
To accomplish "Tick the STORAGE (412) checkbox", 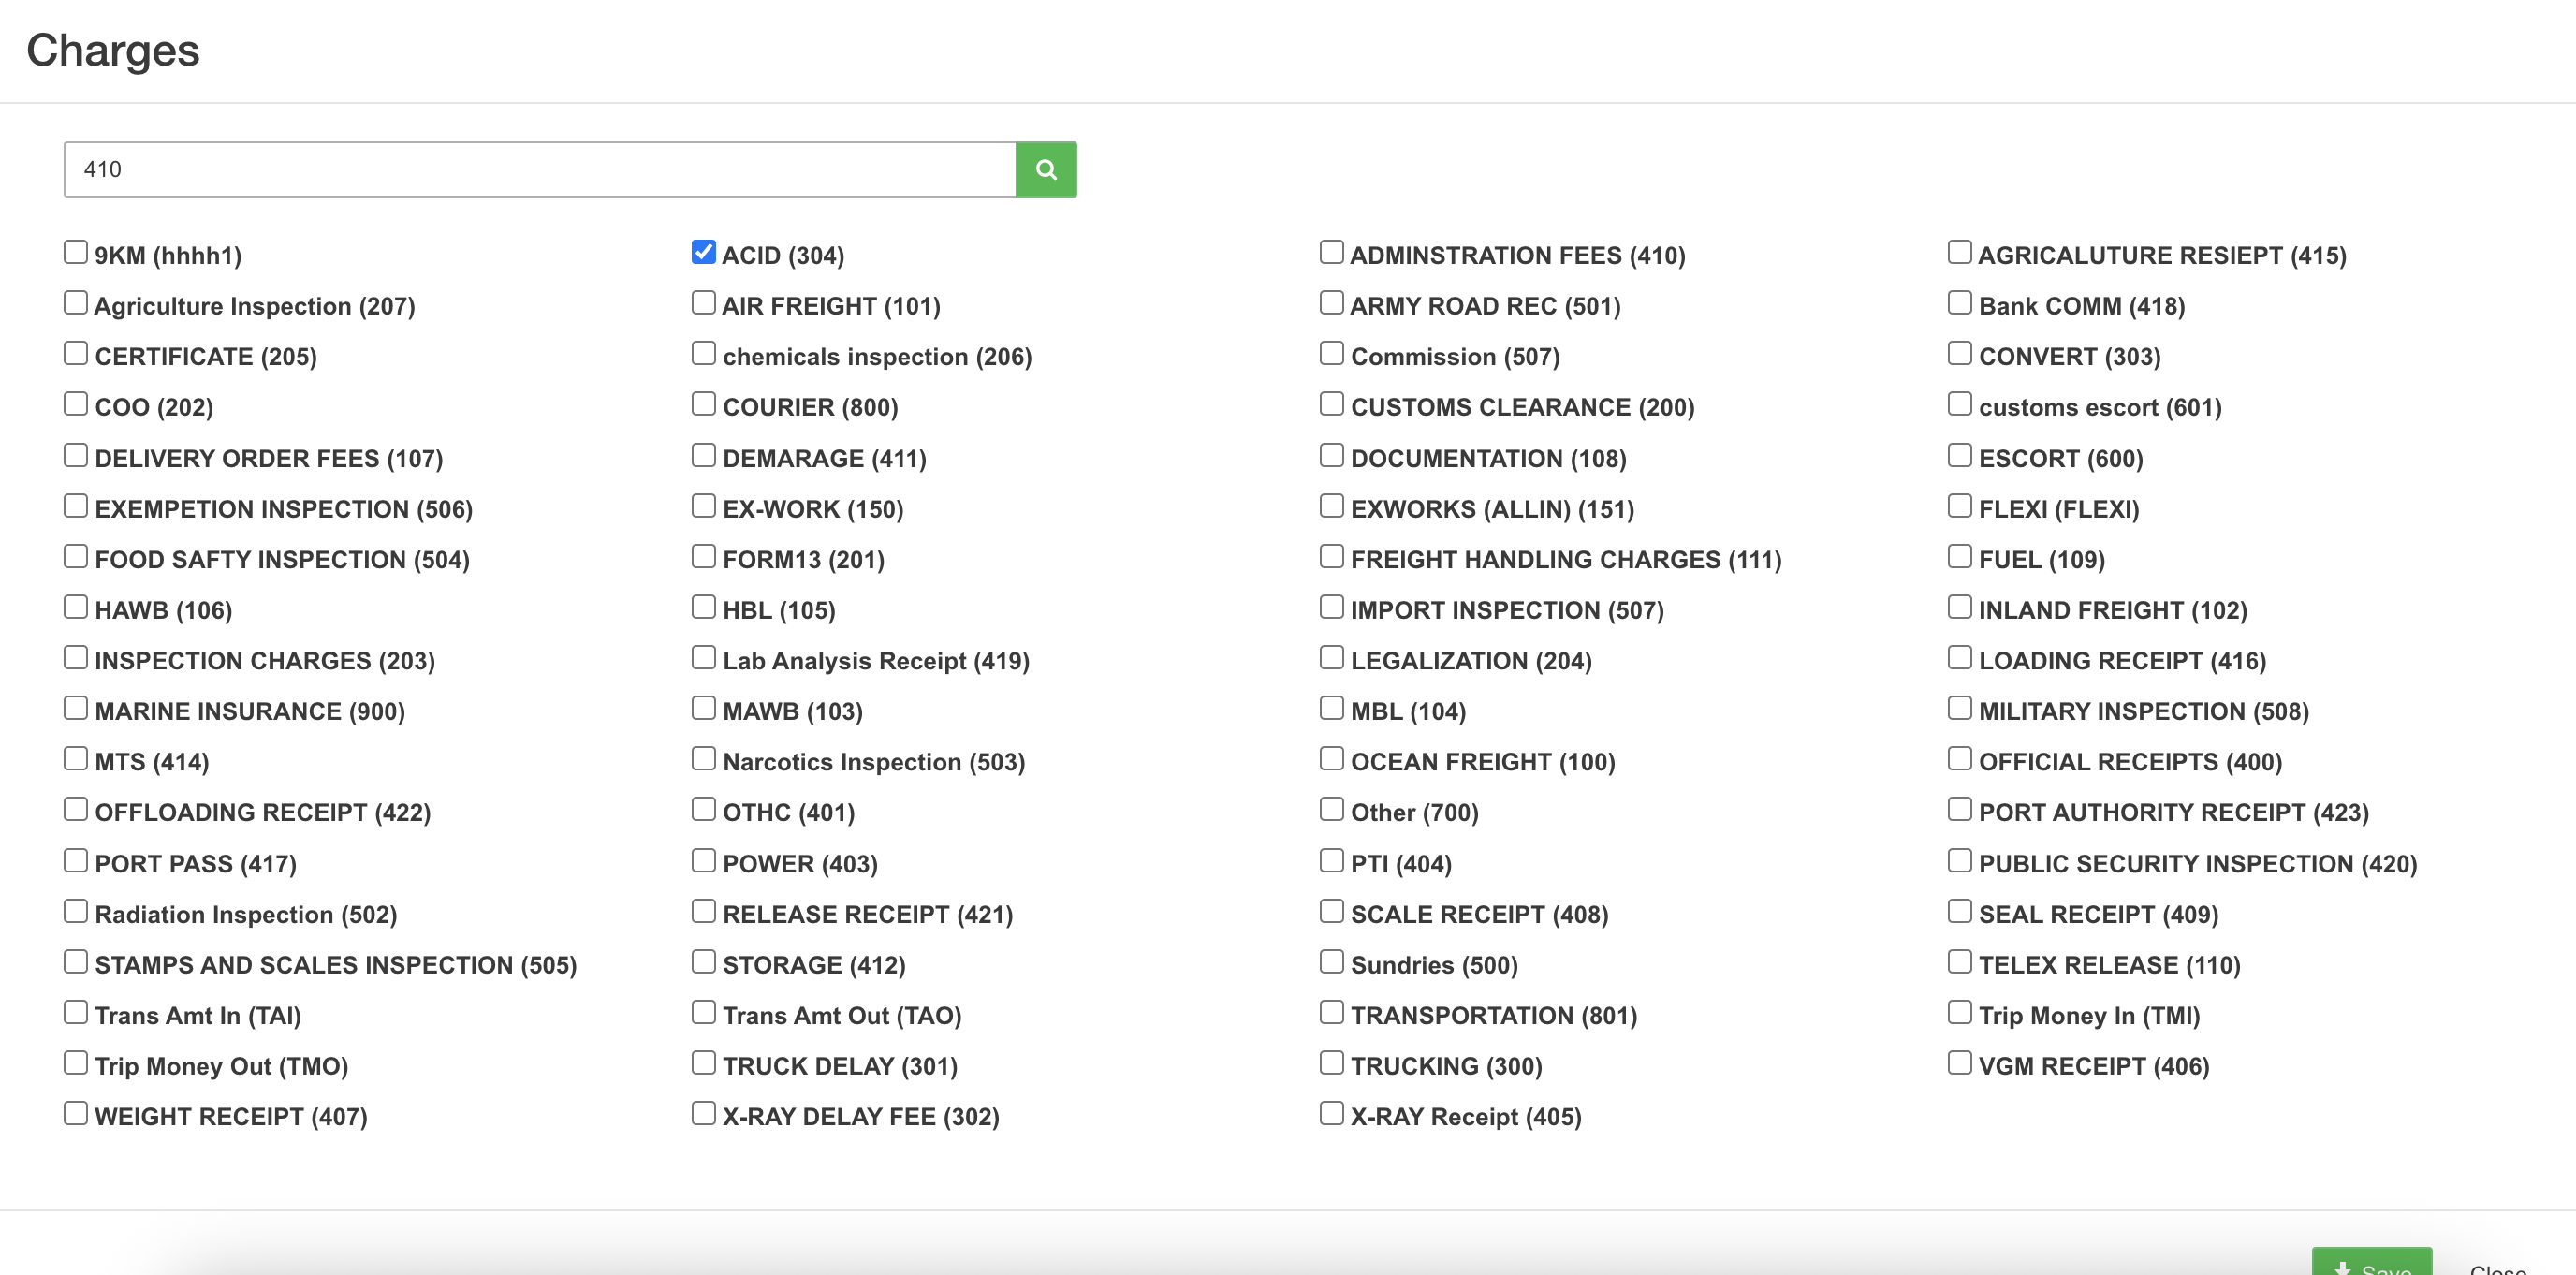I will tap(703, 962).
